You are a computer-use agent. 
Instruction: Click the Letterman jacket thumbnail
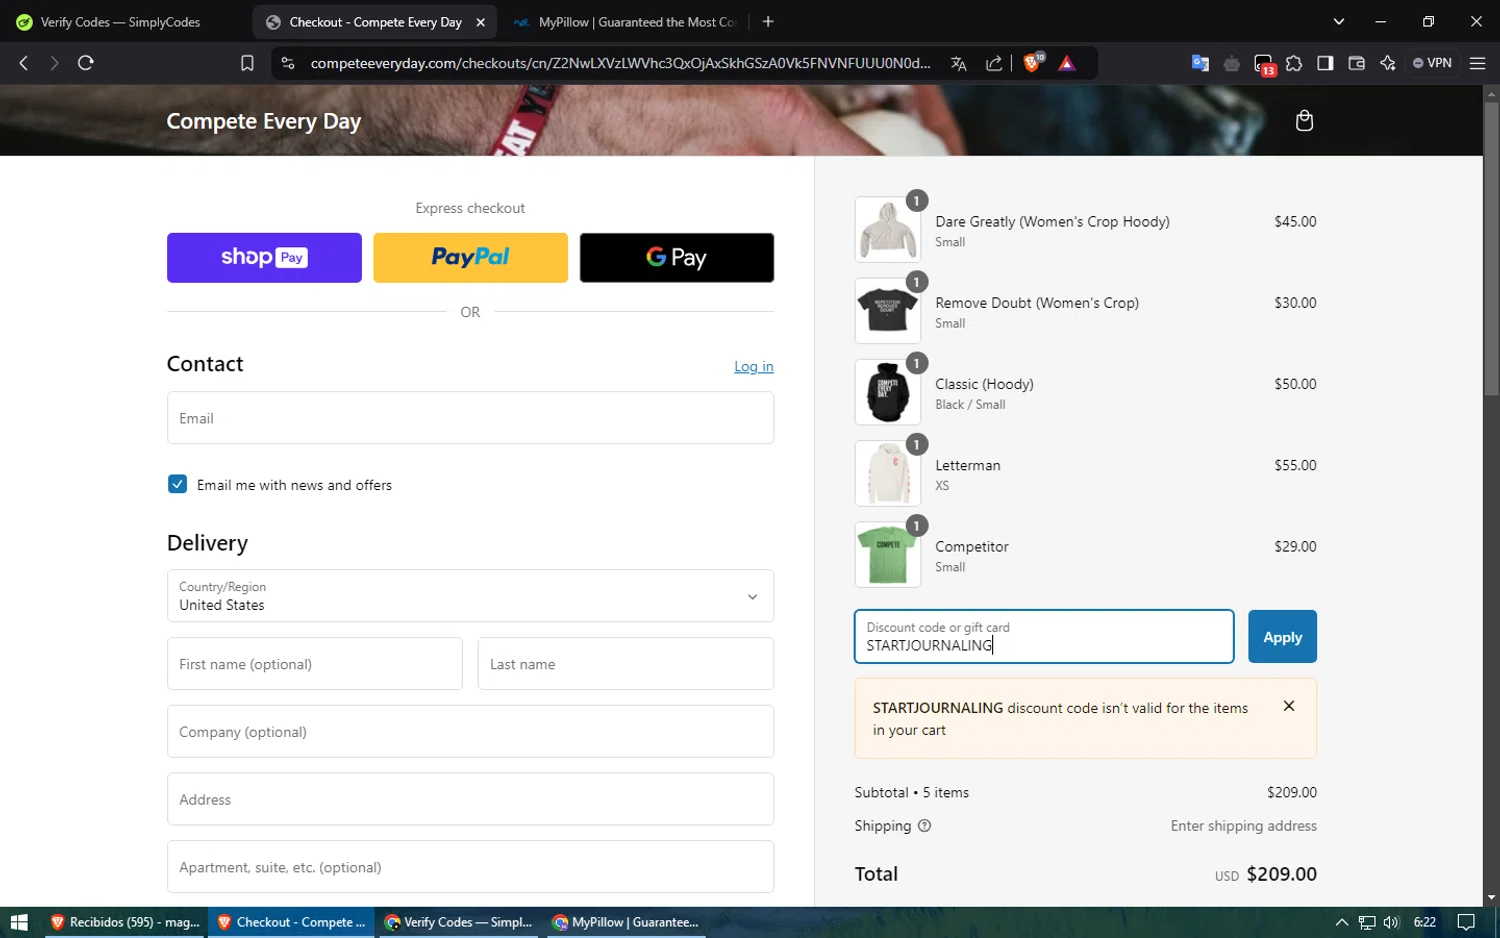(x=888, y=474)
